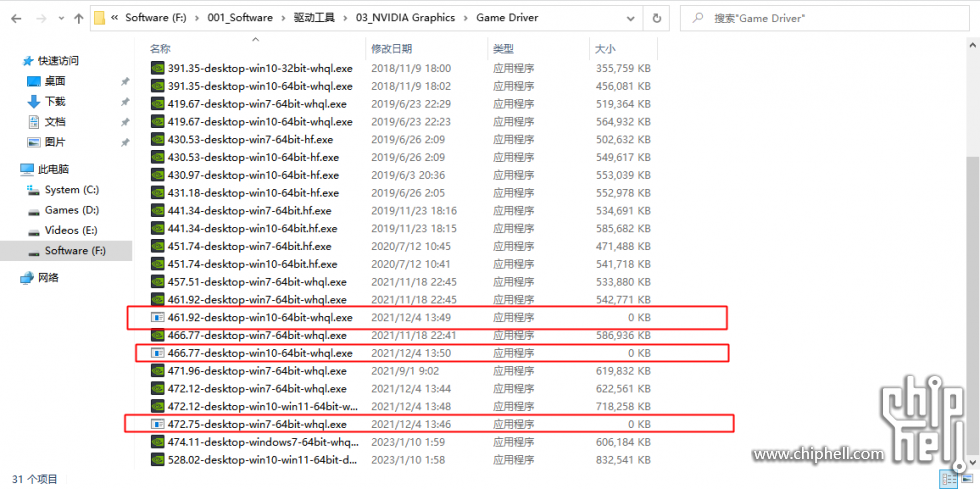Select Game Driver breadcrumb segment
This screenshot has width=980, height=489.
[x=507, y=18]
